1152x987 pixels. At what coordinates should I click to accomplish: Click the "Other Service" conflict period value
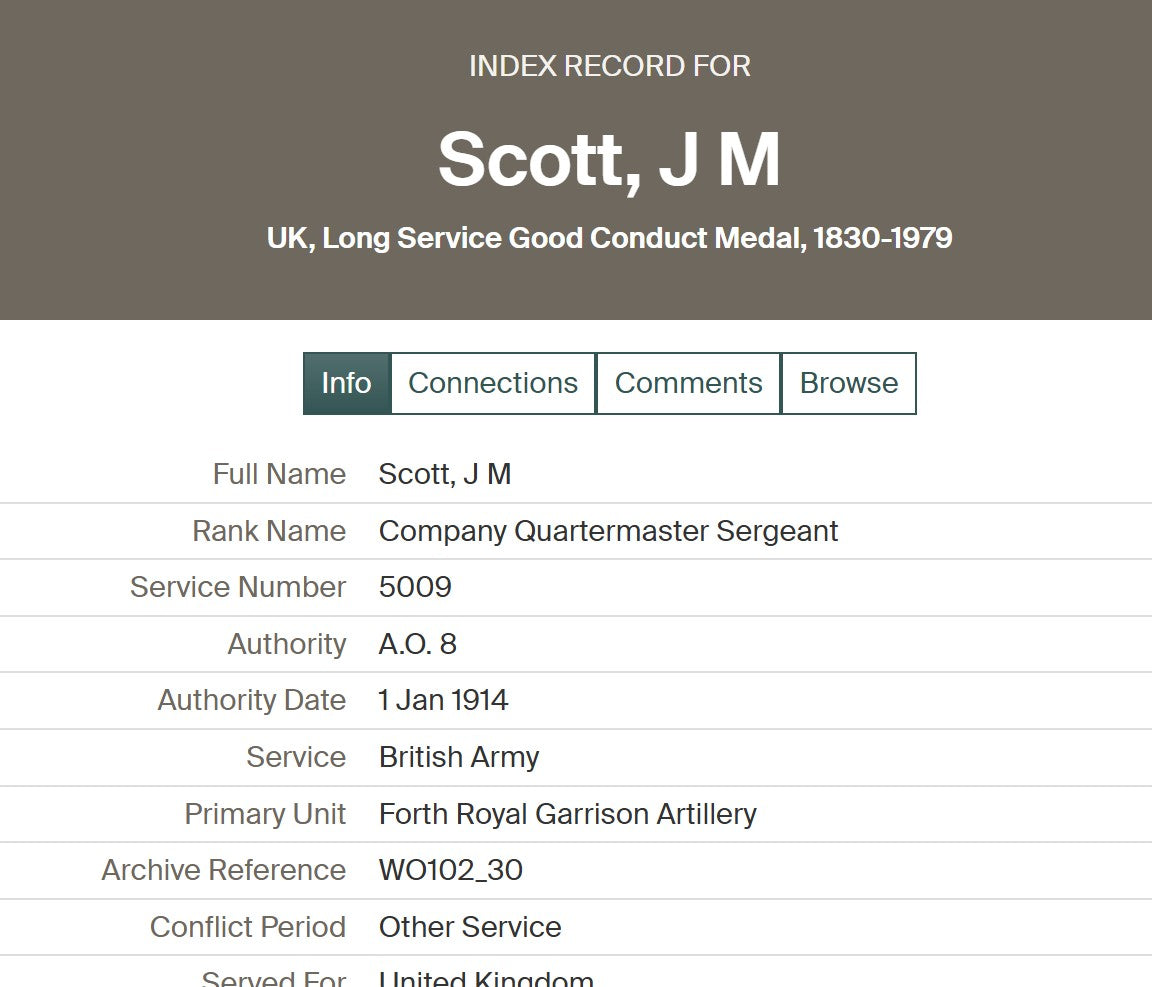[470, 927]
